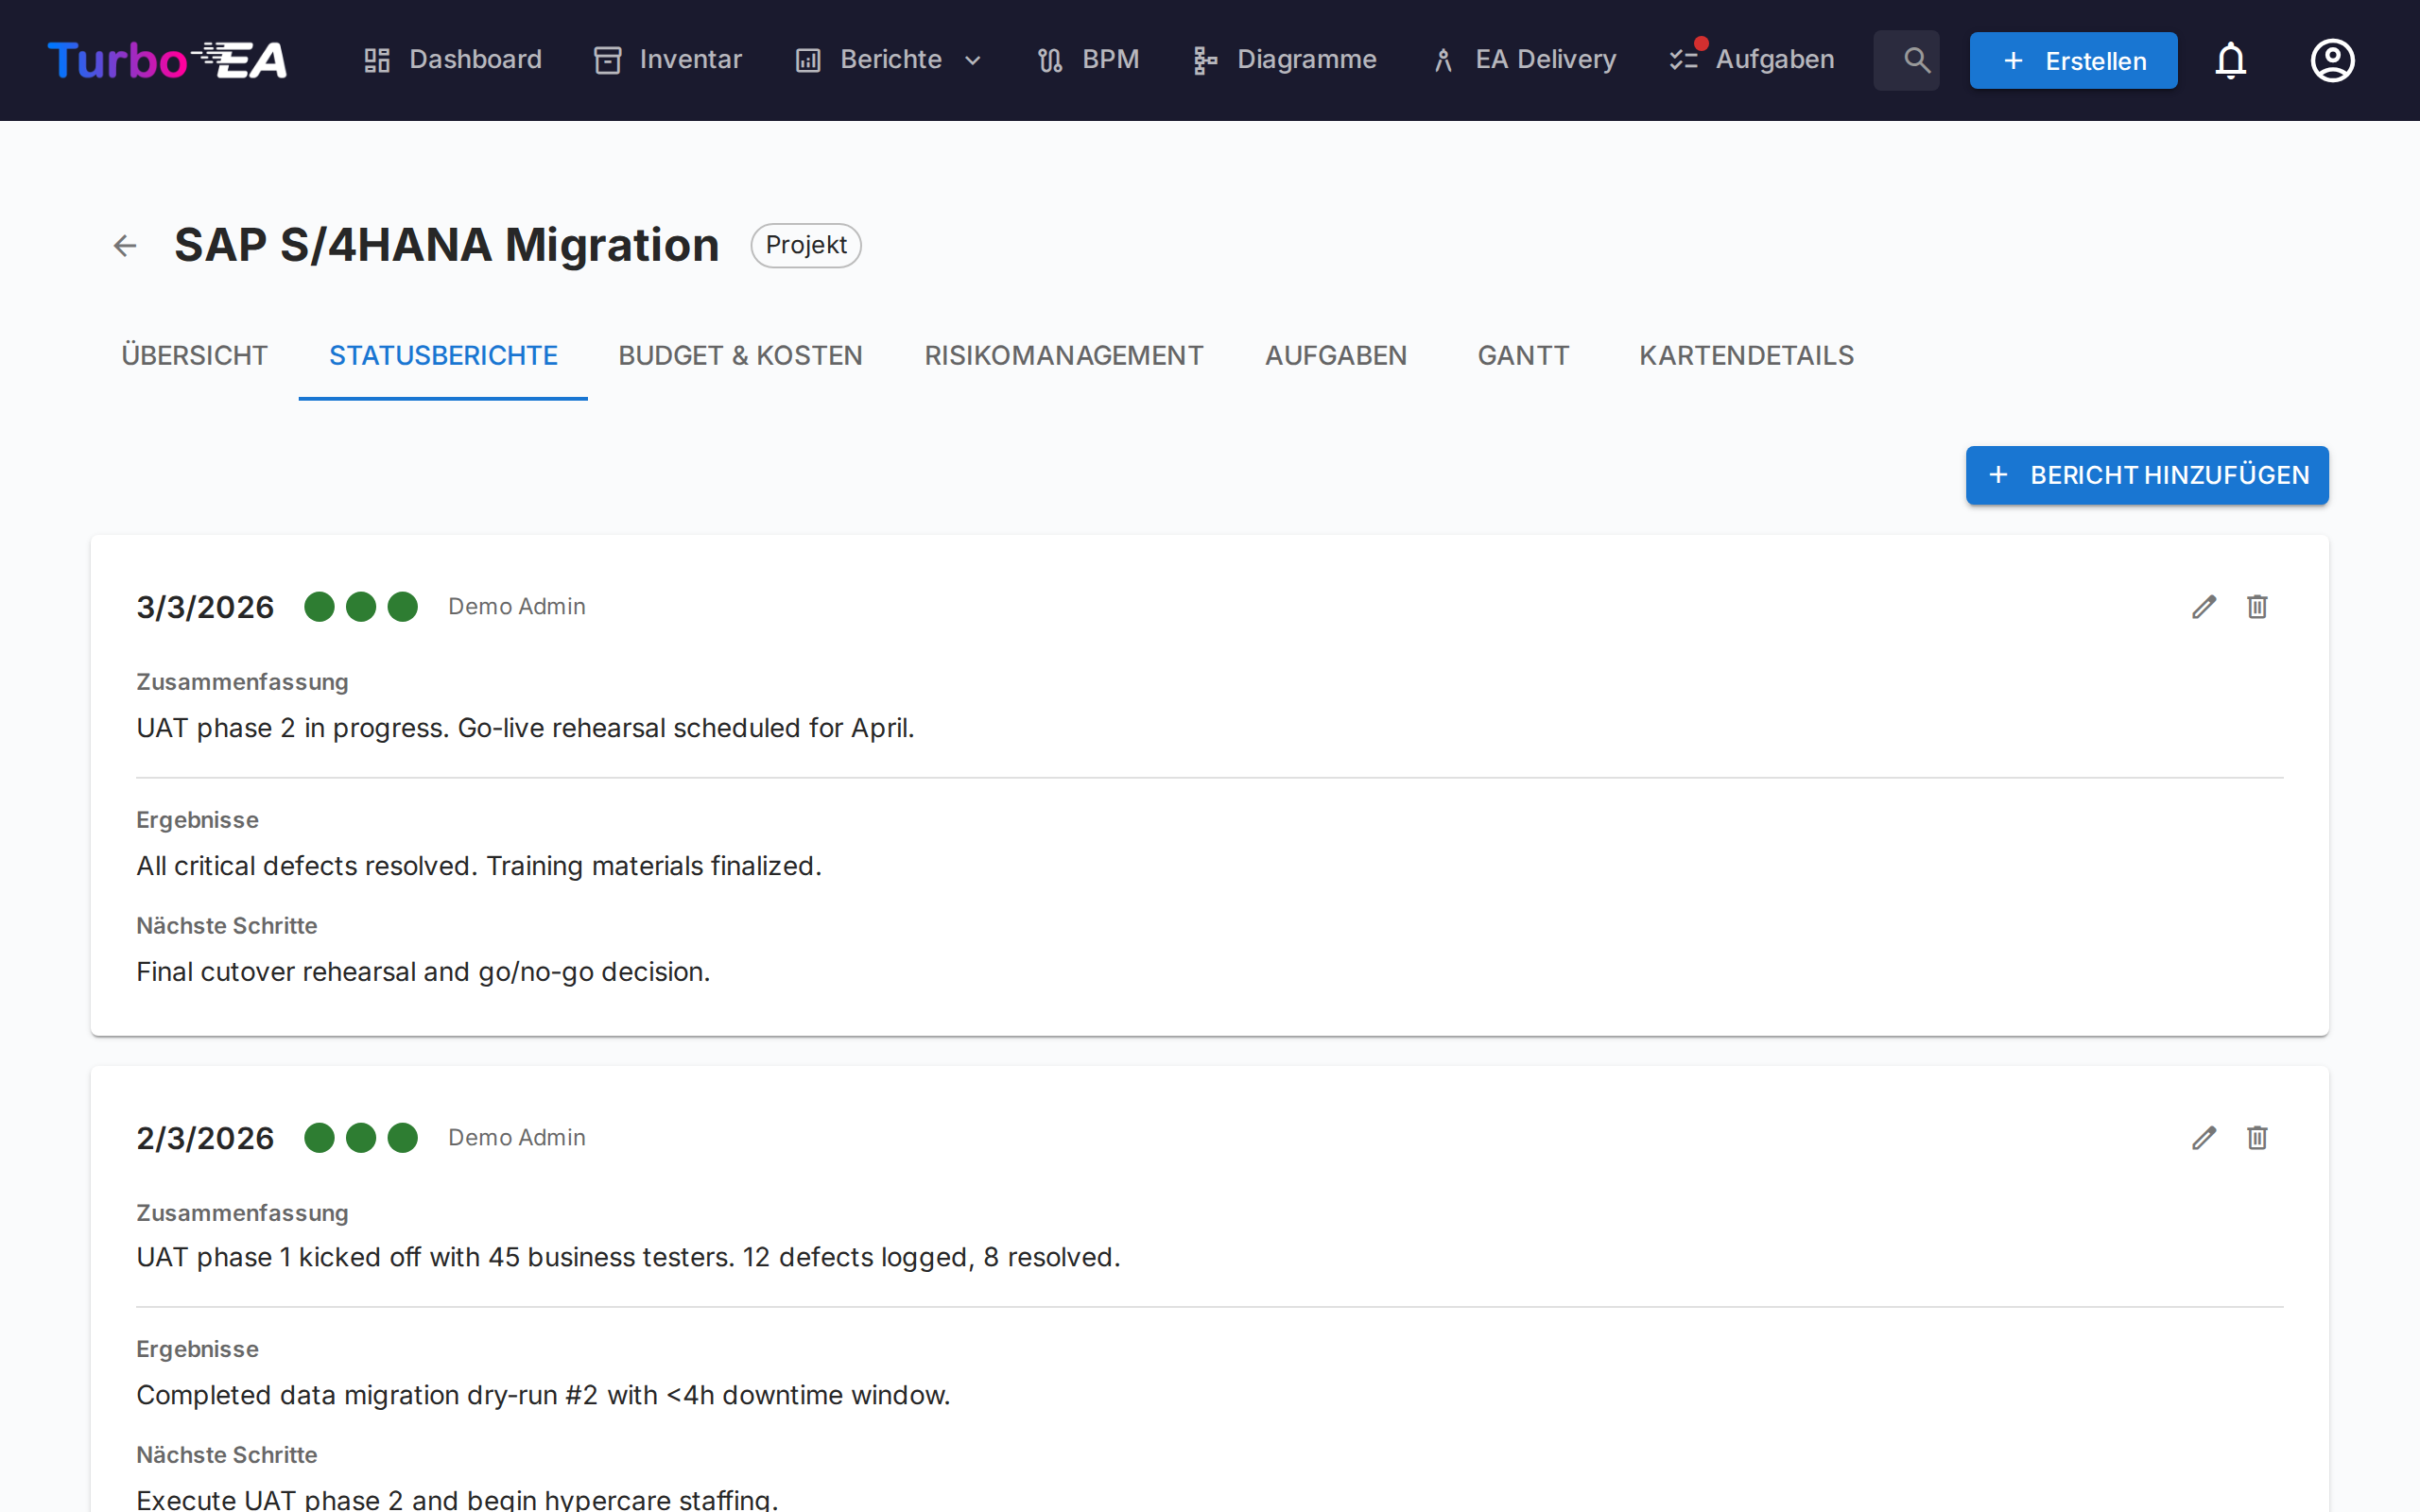Open the Aufgaben navigation item
Viewport: 2420px width, 1512px height.
click(1752, 60)
